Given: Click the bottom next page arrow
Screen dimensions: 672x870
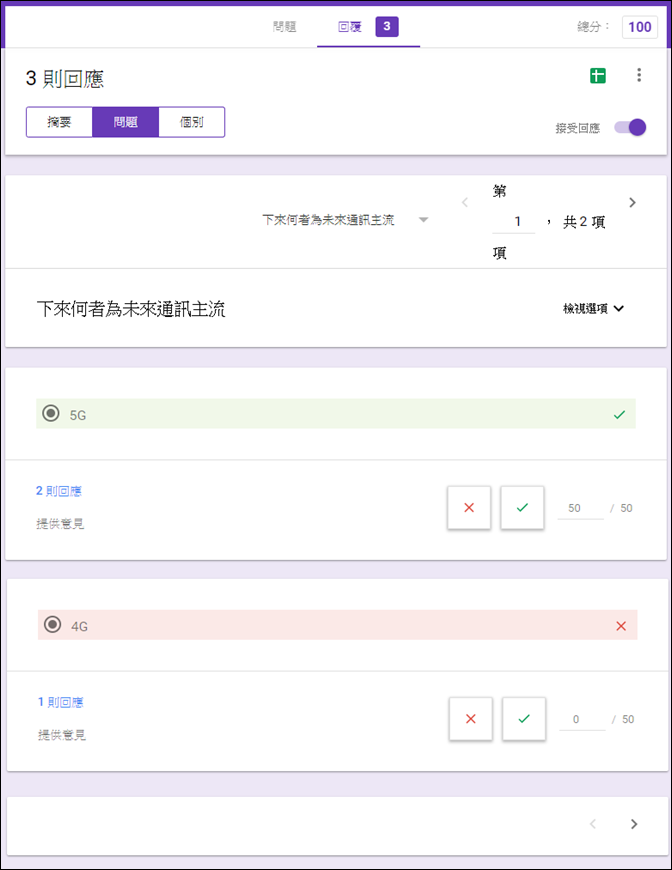Looking at the screenshot, I should point(634,824).
